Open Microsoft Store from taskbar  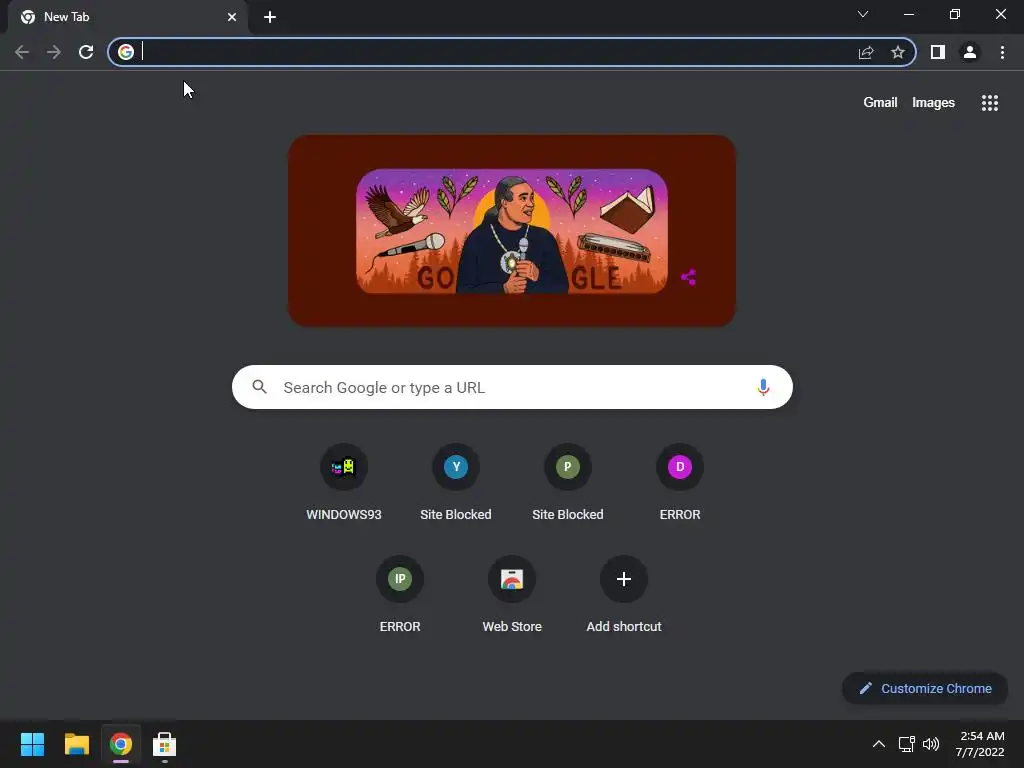[x=165, y=744]
